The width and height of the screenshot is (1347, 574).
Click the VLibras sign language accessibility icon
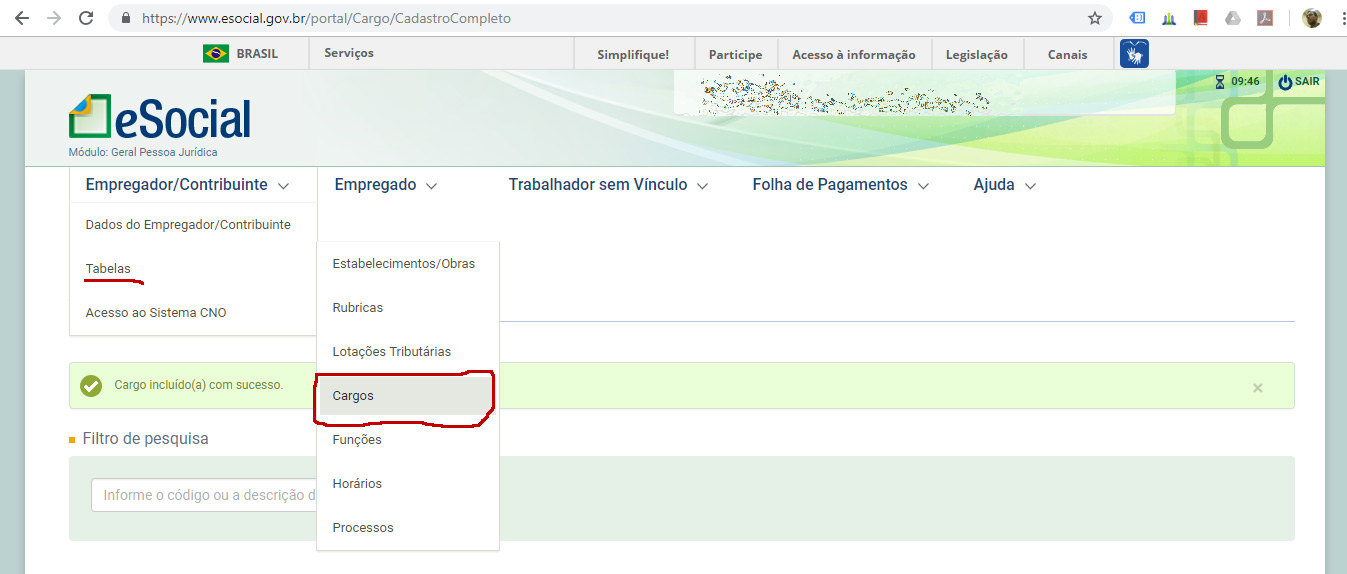click(x=1134, y=54)
